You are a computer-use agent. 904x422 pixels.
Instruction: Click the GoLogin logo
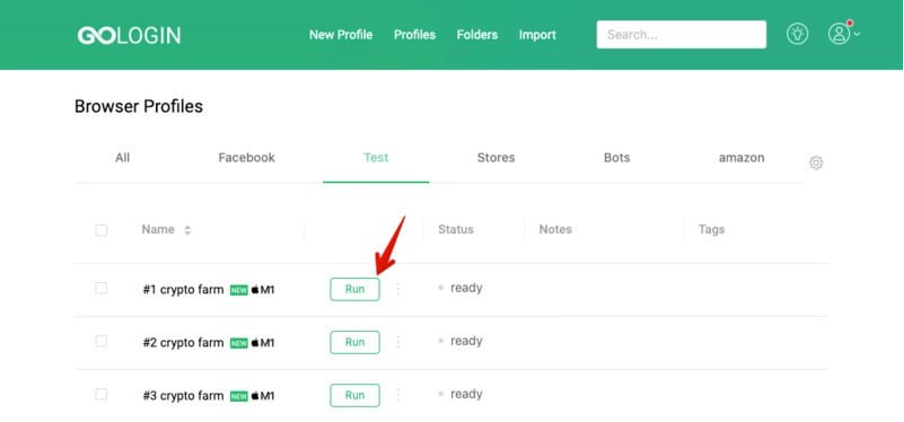pos(129,35)
